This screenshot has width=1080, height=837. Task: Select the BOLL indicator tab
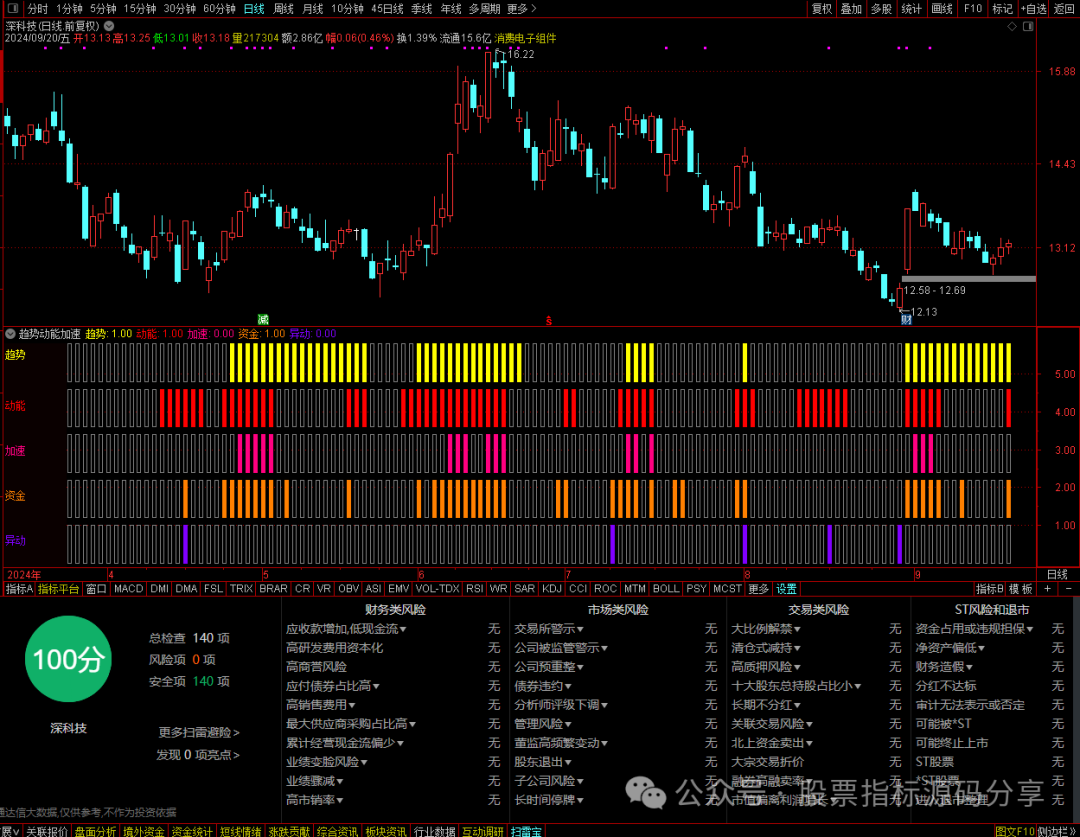pos(665,589)
